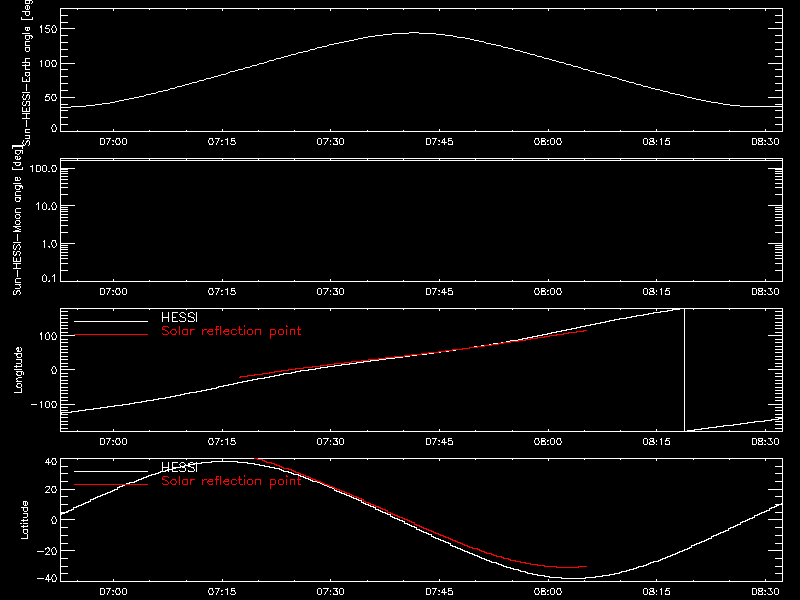This screenshot has width=800, height=600.
Task: Select Solar reflection point label in Latitude plot
Action: (231, 481)
